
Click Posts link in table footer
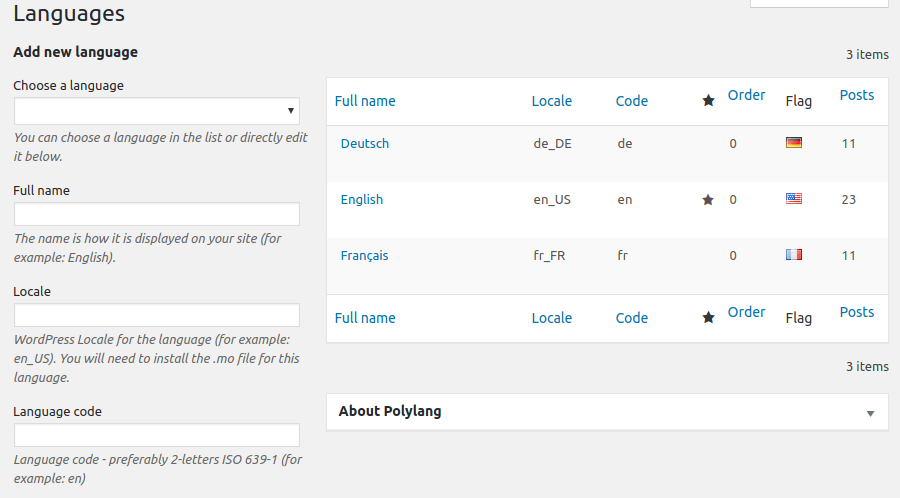pos(857,312)
